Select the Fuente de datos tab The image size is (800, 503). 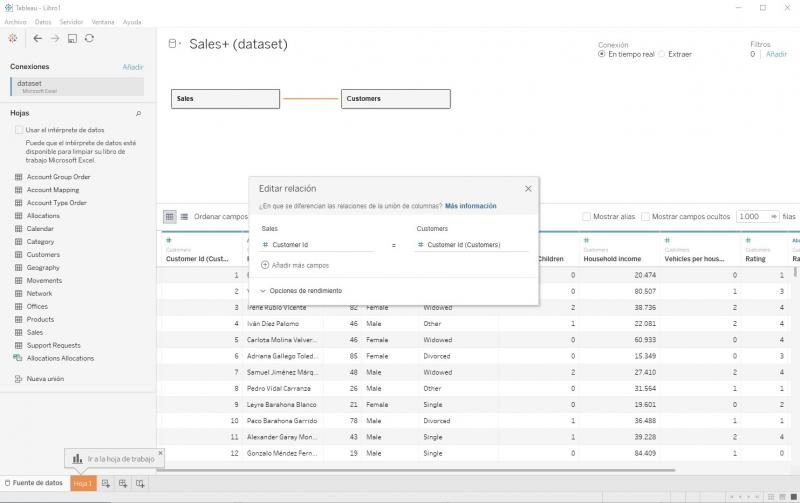(x=34, y=483)
